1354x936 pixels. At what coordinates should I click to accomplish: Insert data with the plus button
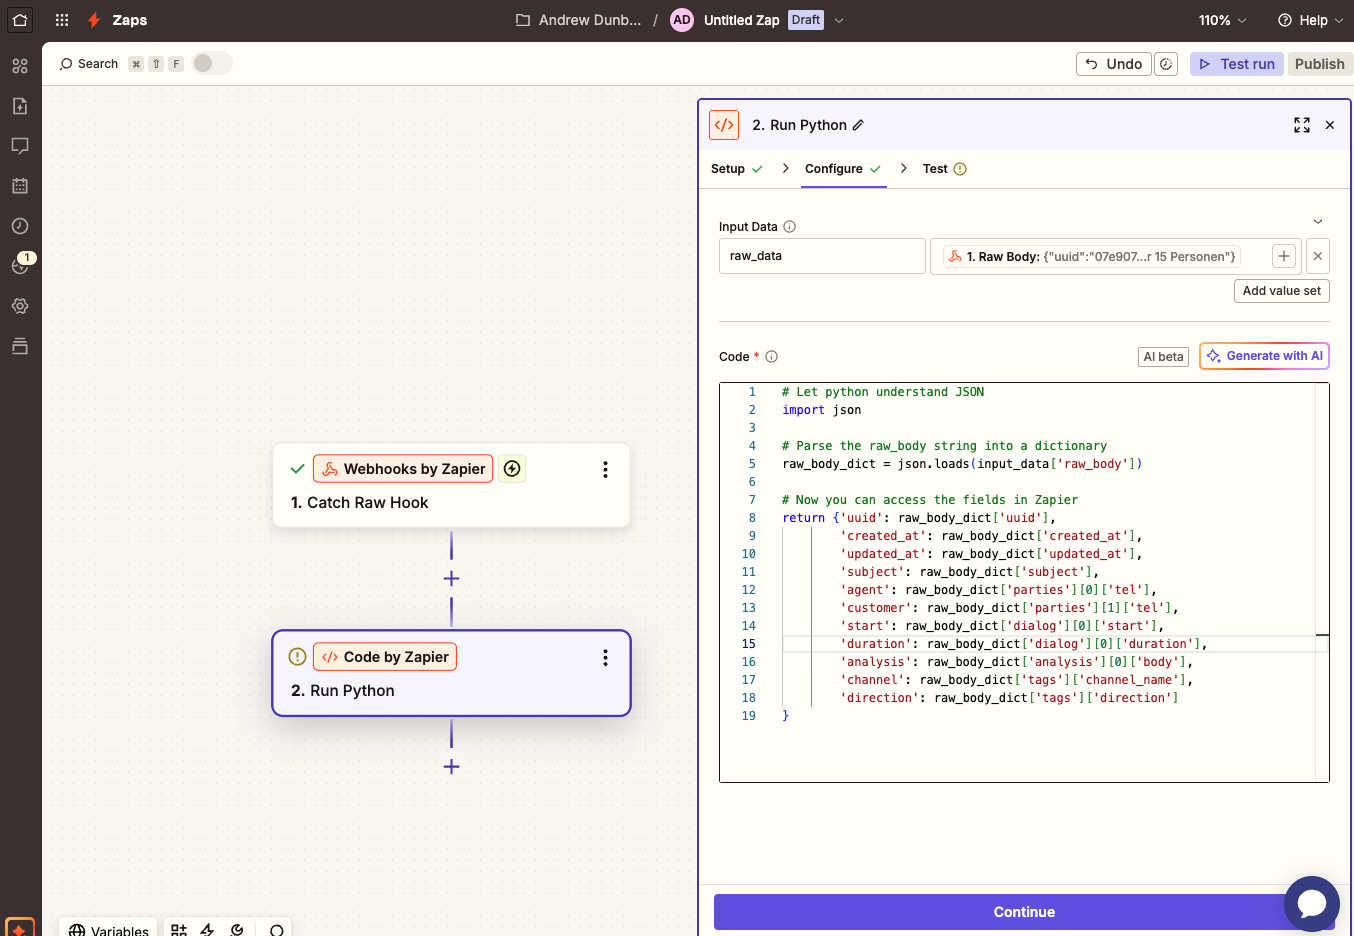tap(1284, 256)
